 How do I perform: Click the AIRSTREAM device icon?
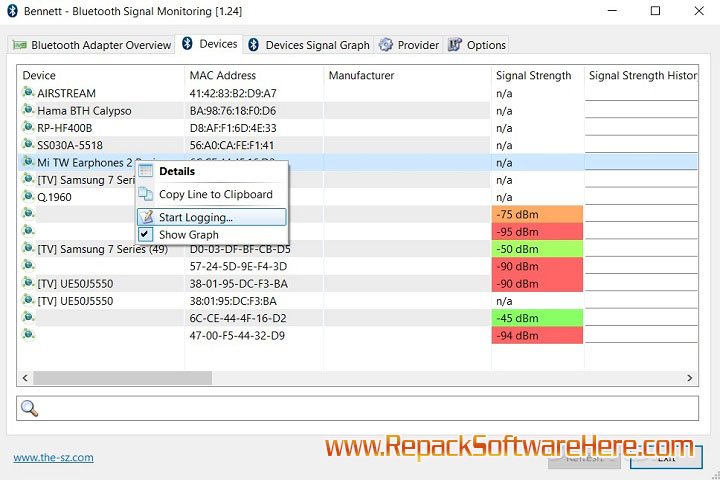pos(28,92)
